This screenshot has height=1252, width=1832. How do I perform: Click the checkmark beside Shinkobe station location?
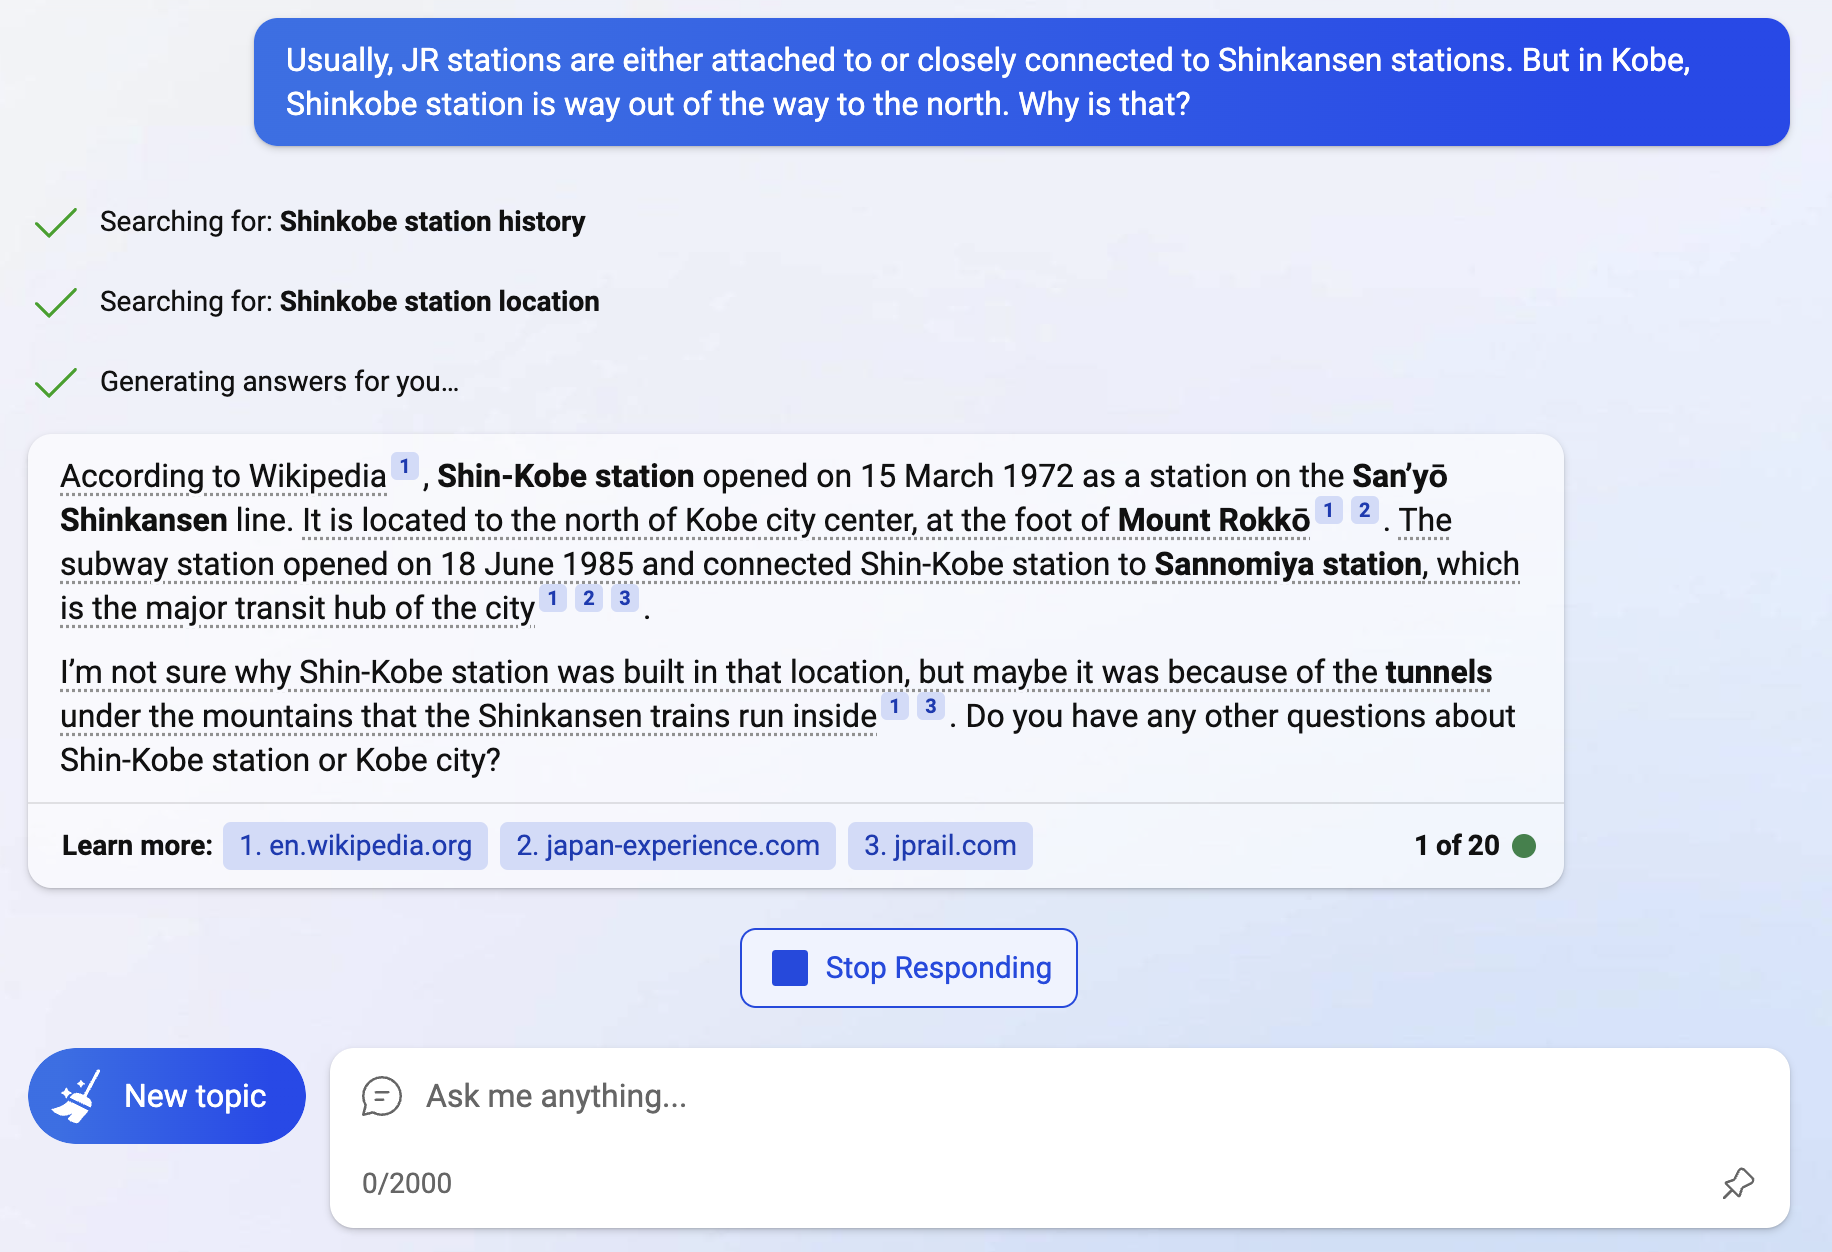[x=56, y=302]
